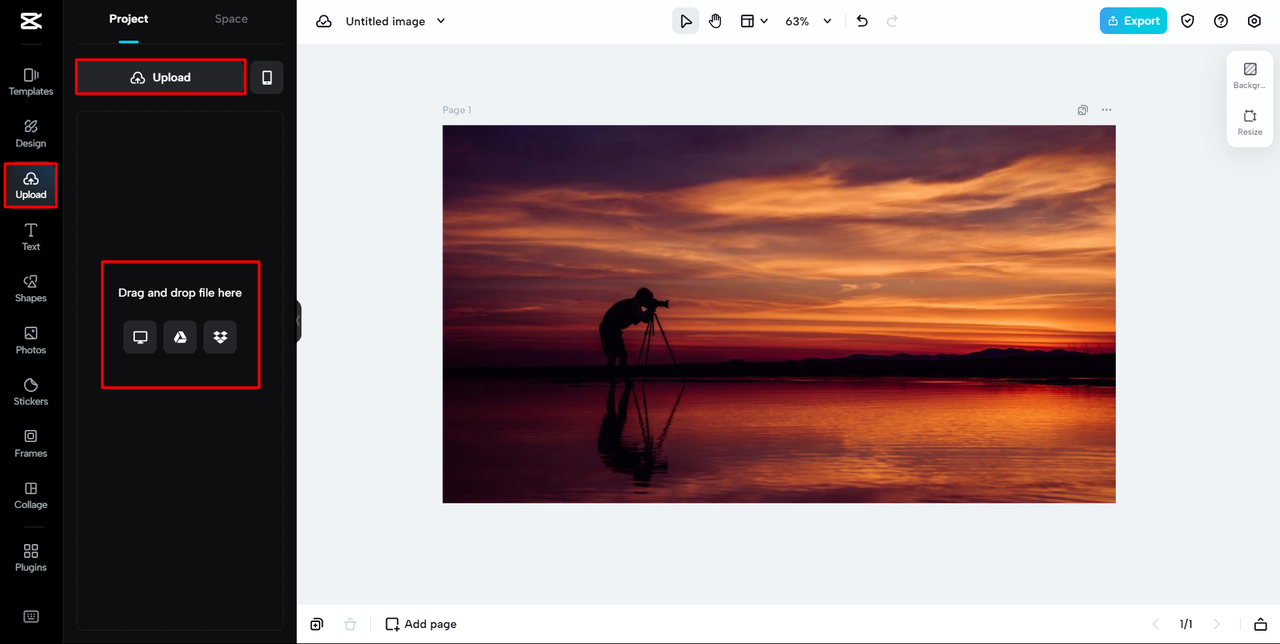Expand the Untitled image title dropdown

pyautogui.click(x=441, y=21)
